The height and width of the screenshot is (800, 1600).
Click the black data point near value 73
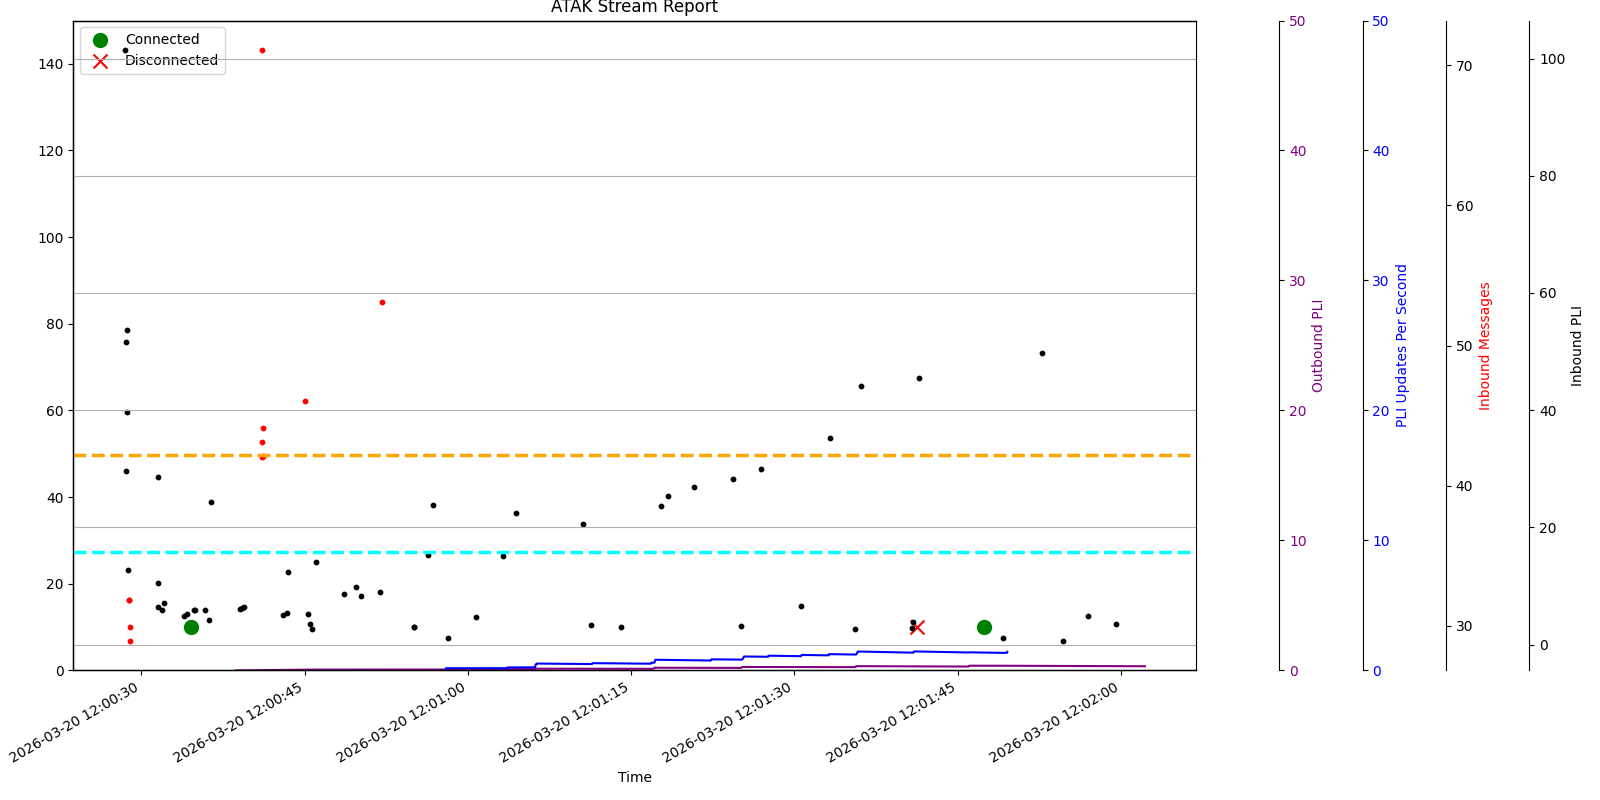tap(1042, 353)
